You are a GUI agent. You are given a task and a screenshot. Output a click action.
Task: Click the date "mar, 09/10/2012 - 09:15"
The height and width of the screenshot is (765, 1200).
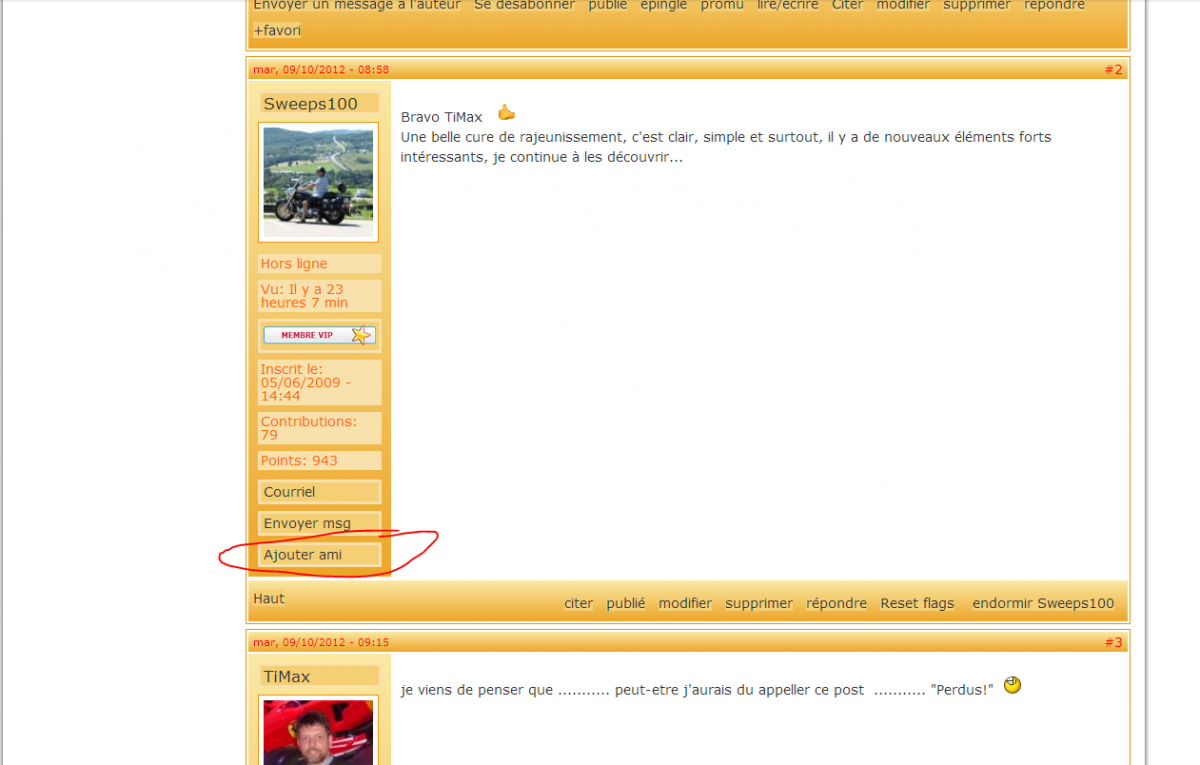click(x=321, y=642)
